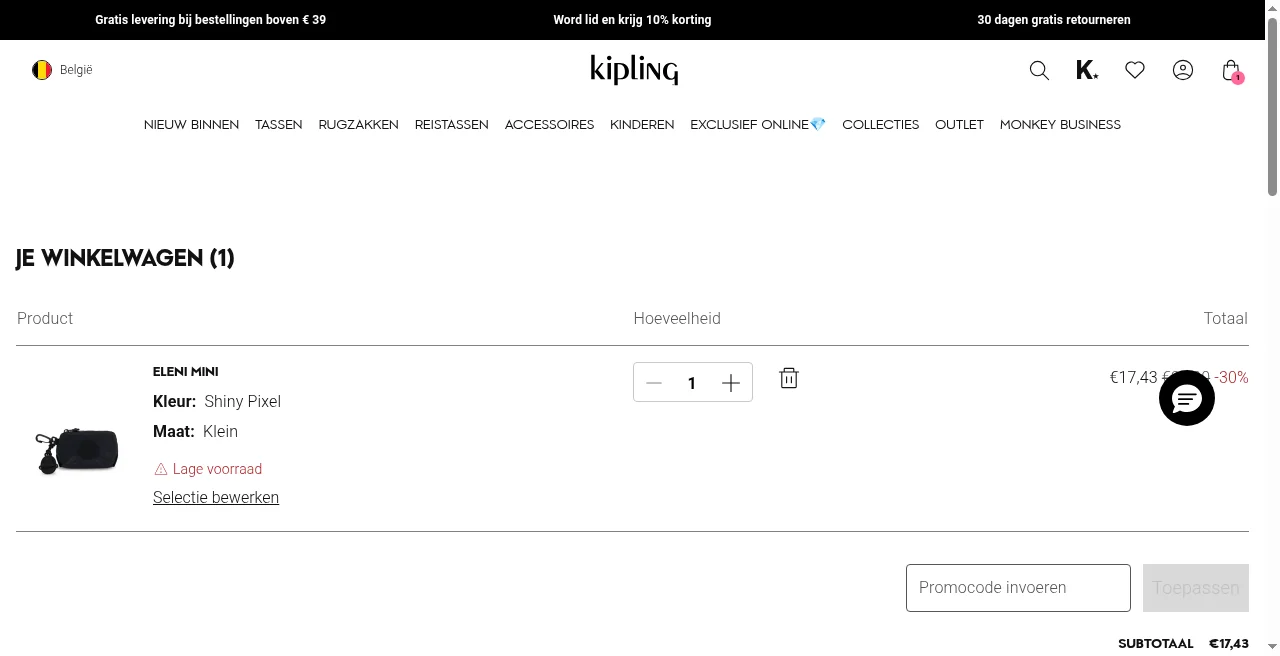Click the Kipling logo

634,70
